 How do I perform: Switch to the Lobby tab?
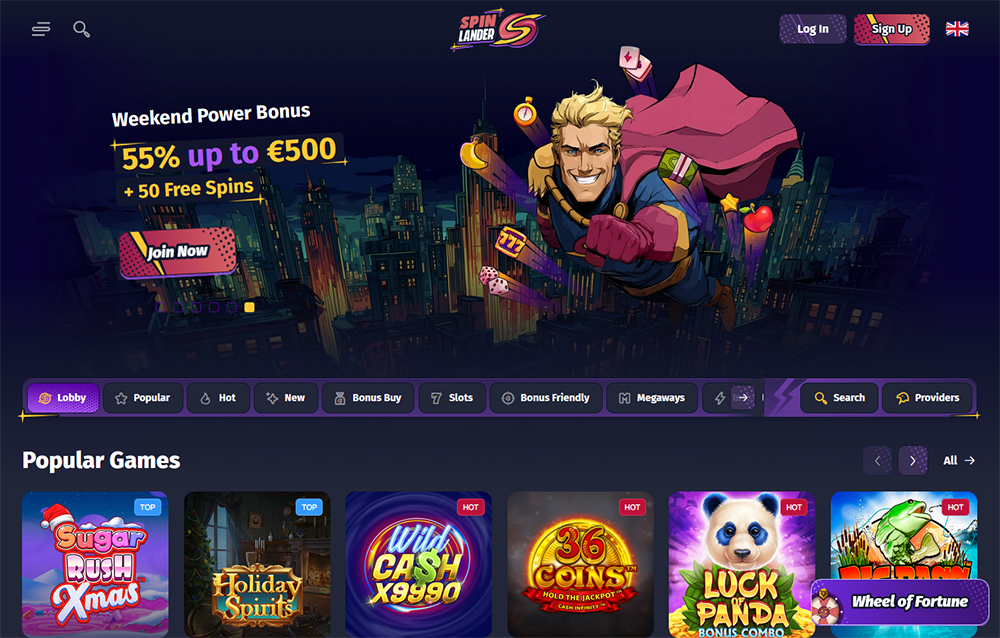tap(63, 397)
